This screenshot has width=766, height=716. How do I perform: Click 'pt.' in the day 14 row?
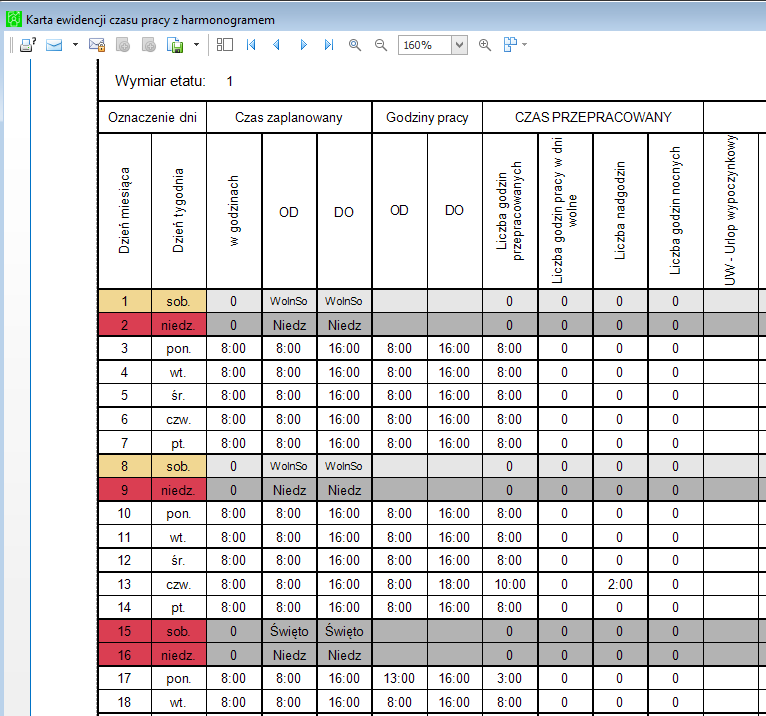pyautogui.click(x=178, y=608)
